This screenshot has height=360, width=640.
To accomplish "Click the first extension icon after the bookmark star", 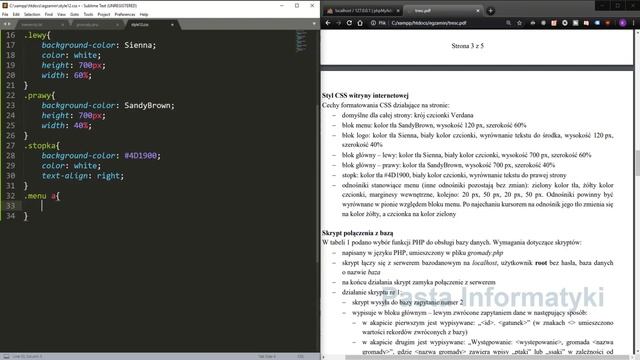I will coord(533,23).
